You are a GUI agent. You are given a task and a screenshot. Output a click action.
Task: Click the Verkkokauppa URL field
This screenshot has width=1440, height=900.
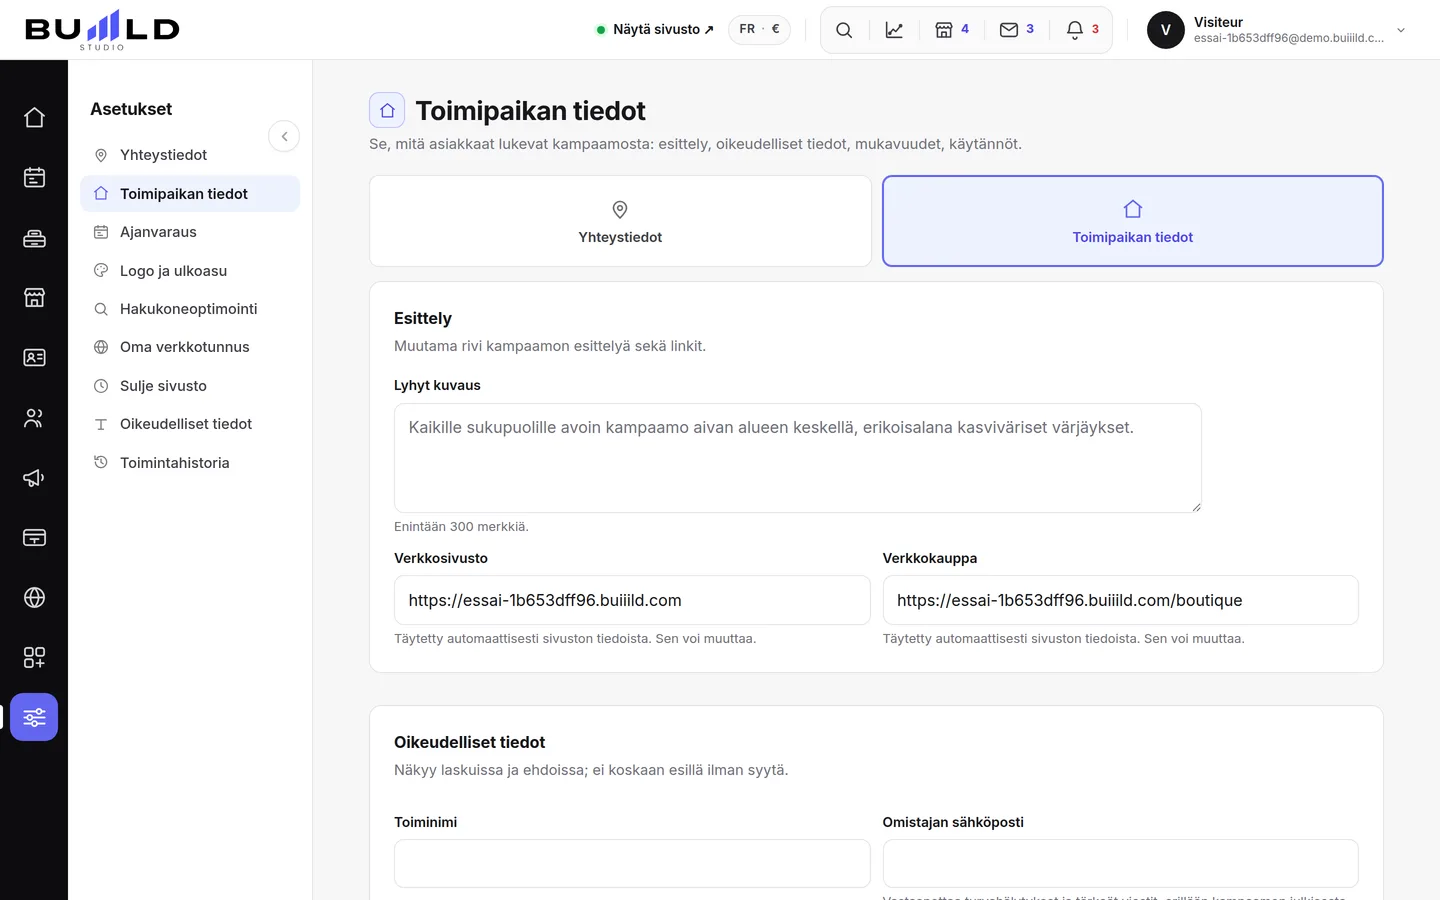[1121, 600]
